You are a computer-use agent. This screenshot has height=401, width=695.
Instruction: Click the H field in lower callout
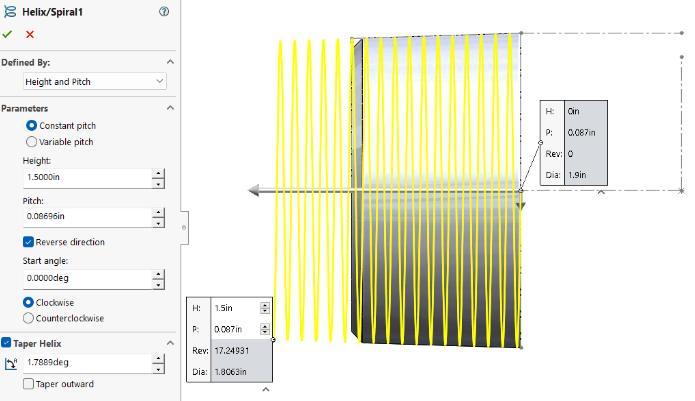pyautogui.click(x=233, y=308)
